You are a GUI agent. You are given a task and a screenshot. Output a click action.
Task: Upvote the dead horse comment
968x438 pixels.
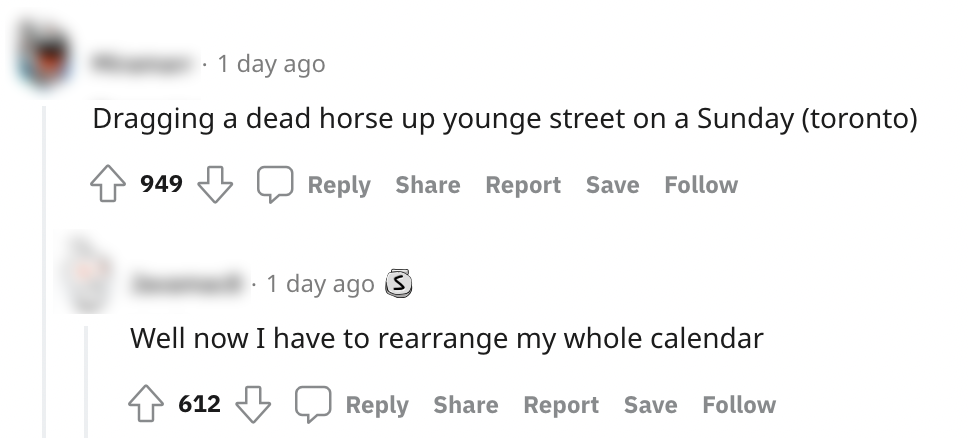click(x=108, y=185)
